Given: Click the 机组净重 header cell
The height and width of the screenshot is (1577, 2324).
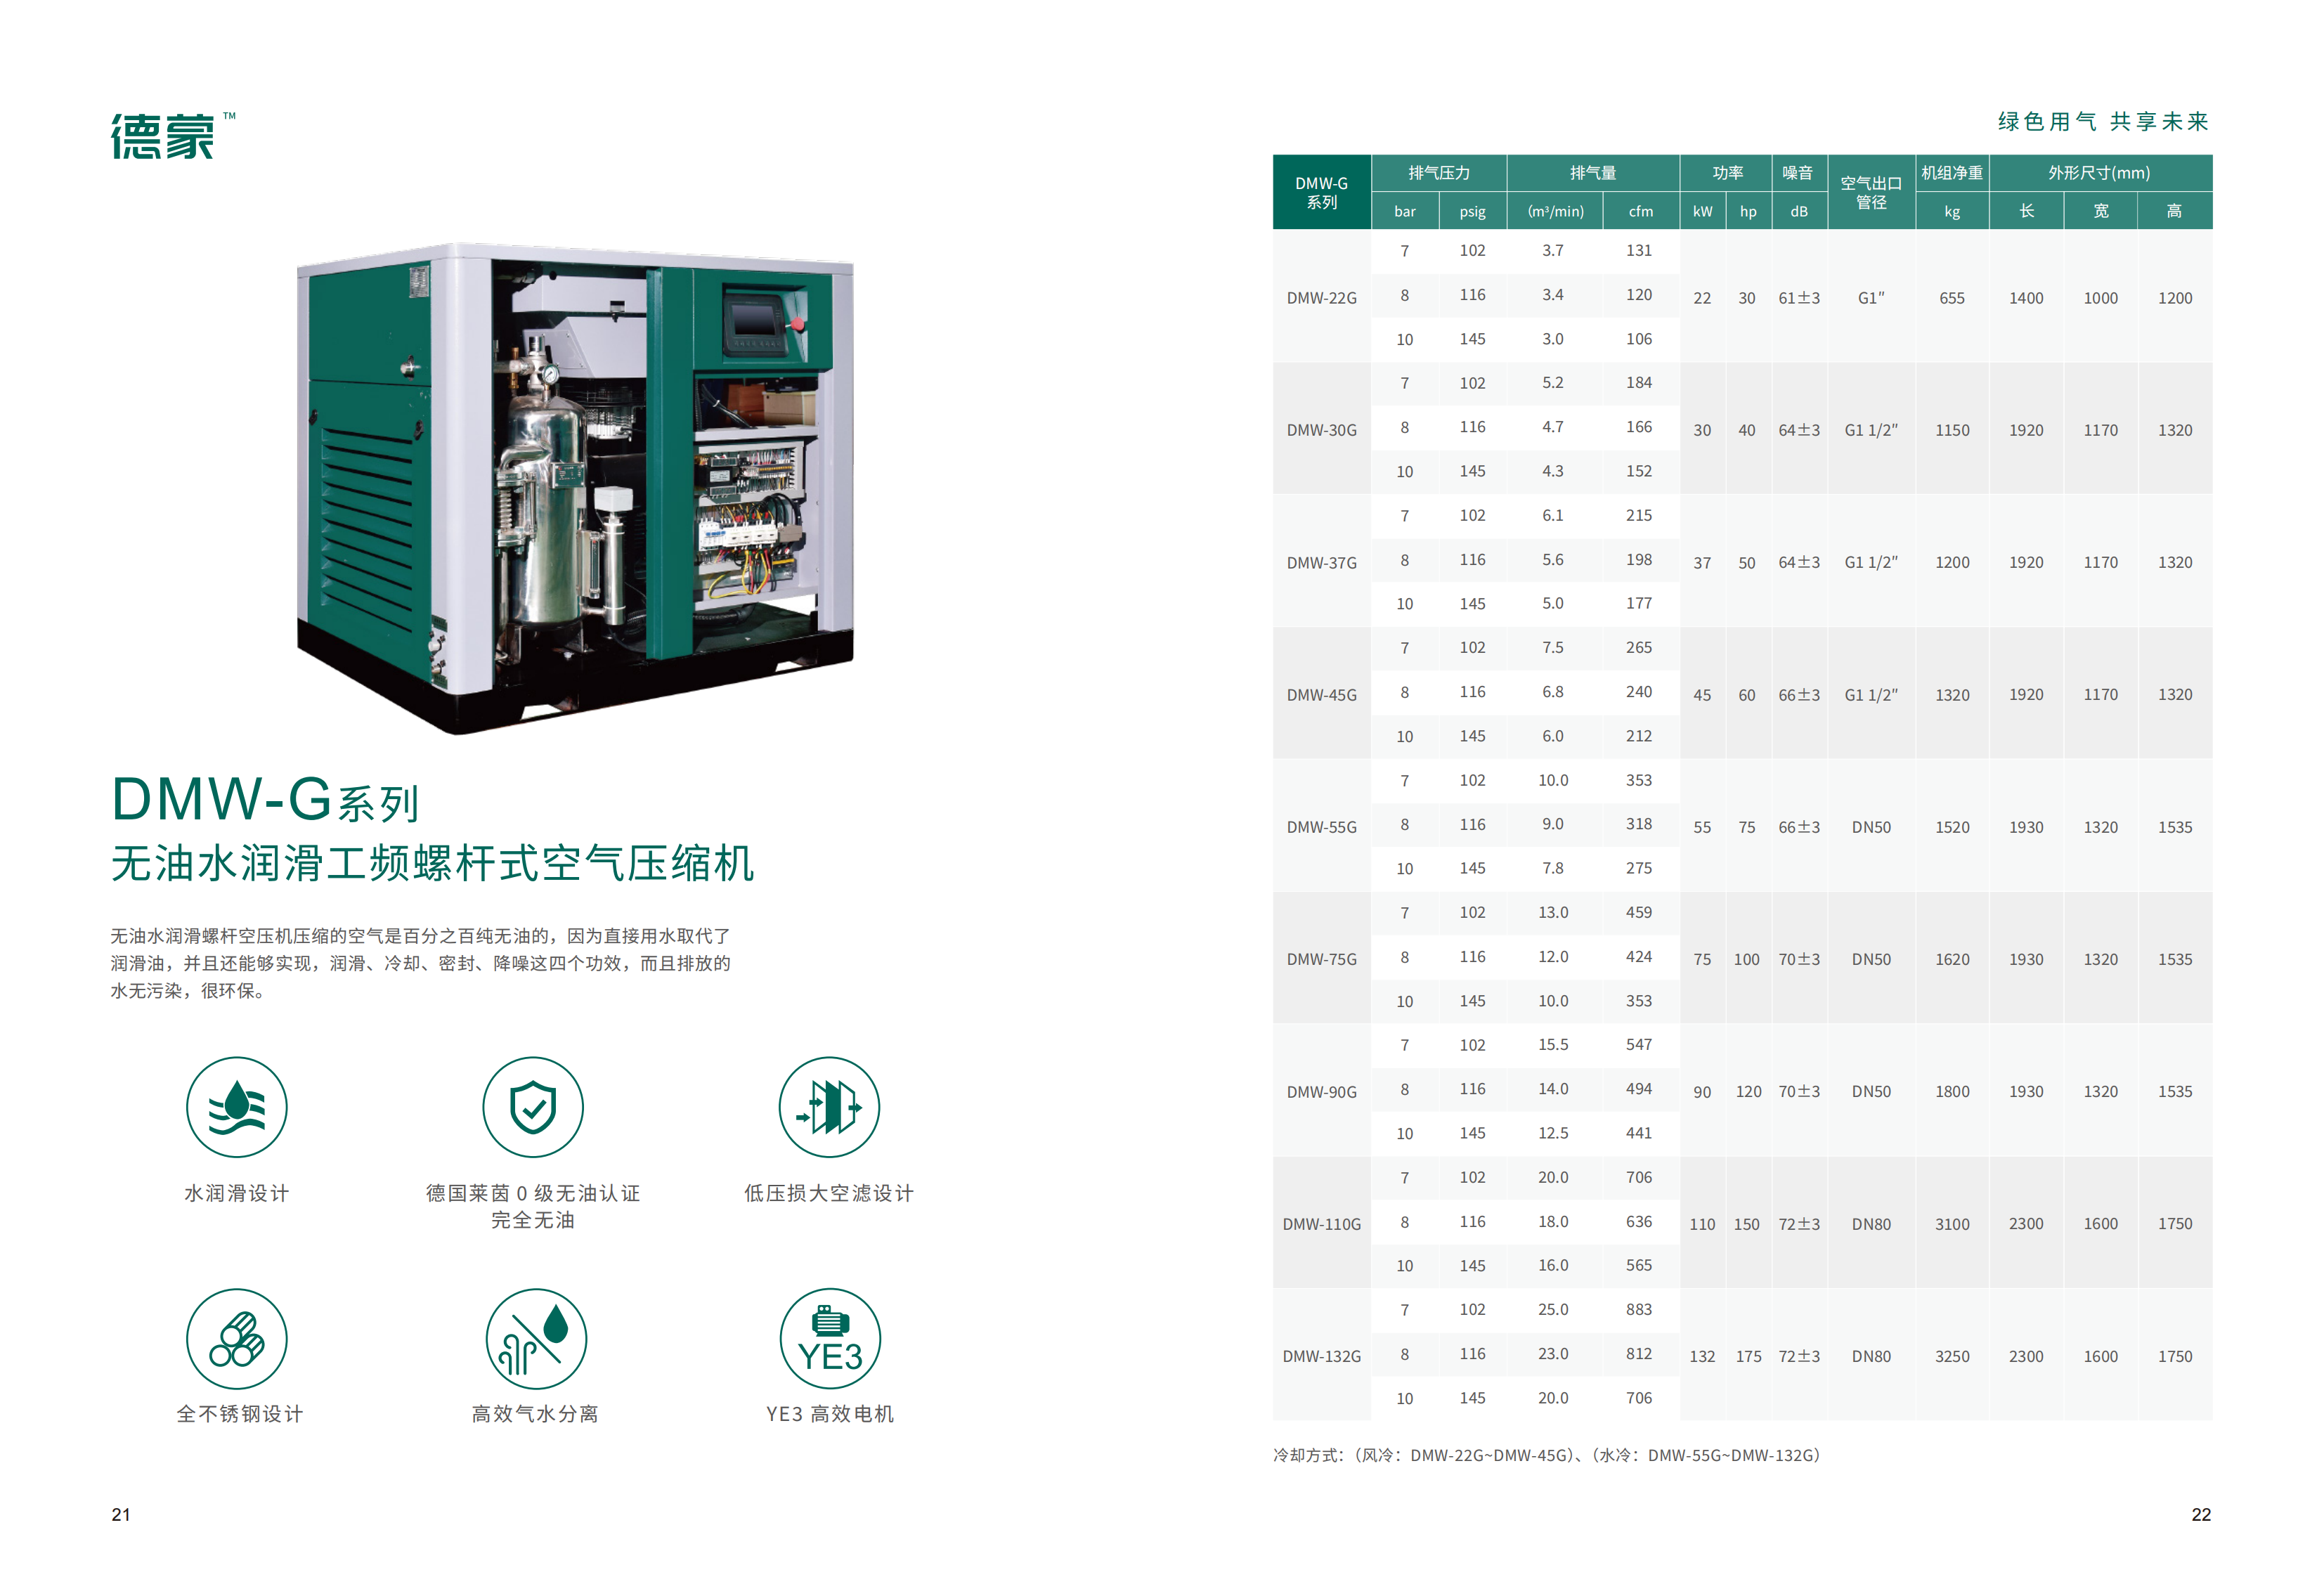Looking at the screenshot, I should coord(1951,173).
